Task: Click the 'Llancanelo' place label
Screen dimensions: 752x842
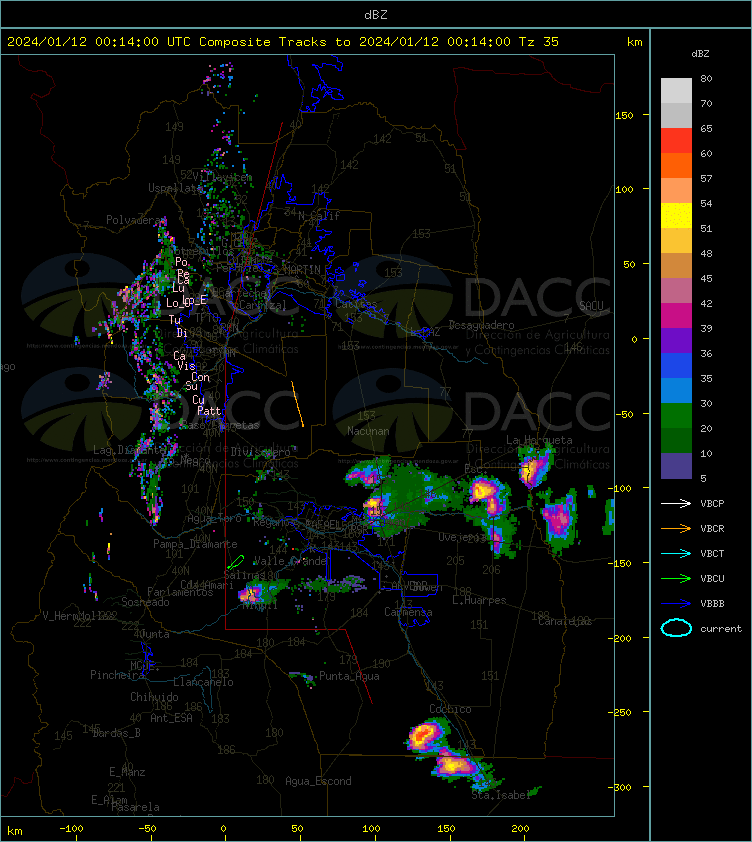Action: 203,682
